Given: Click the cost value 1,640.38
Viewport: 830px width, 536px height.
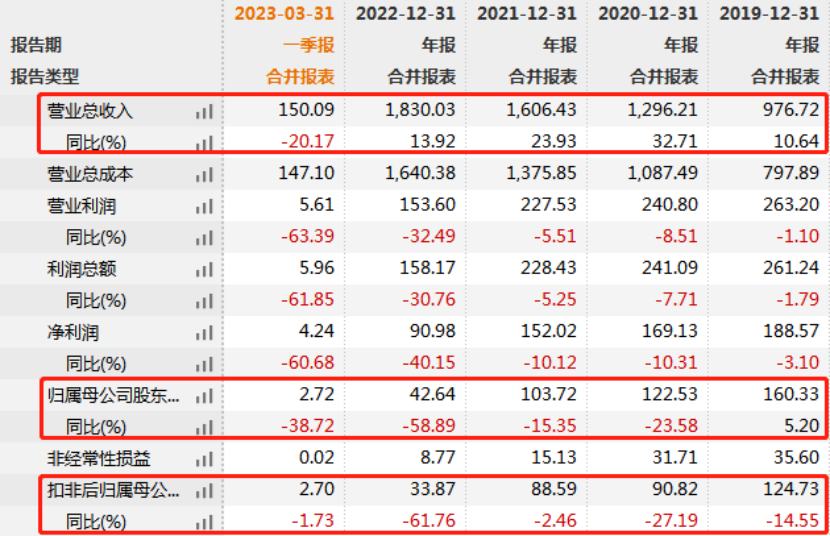Looking at the screenshot, I should coord(420,173).
